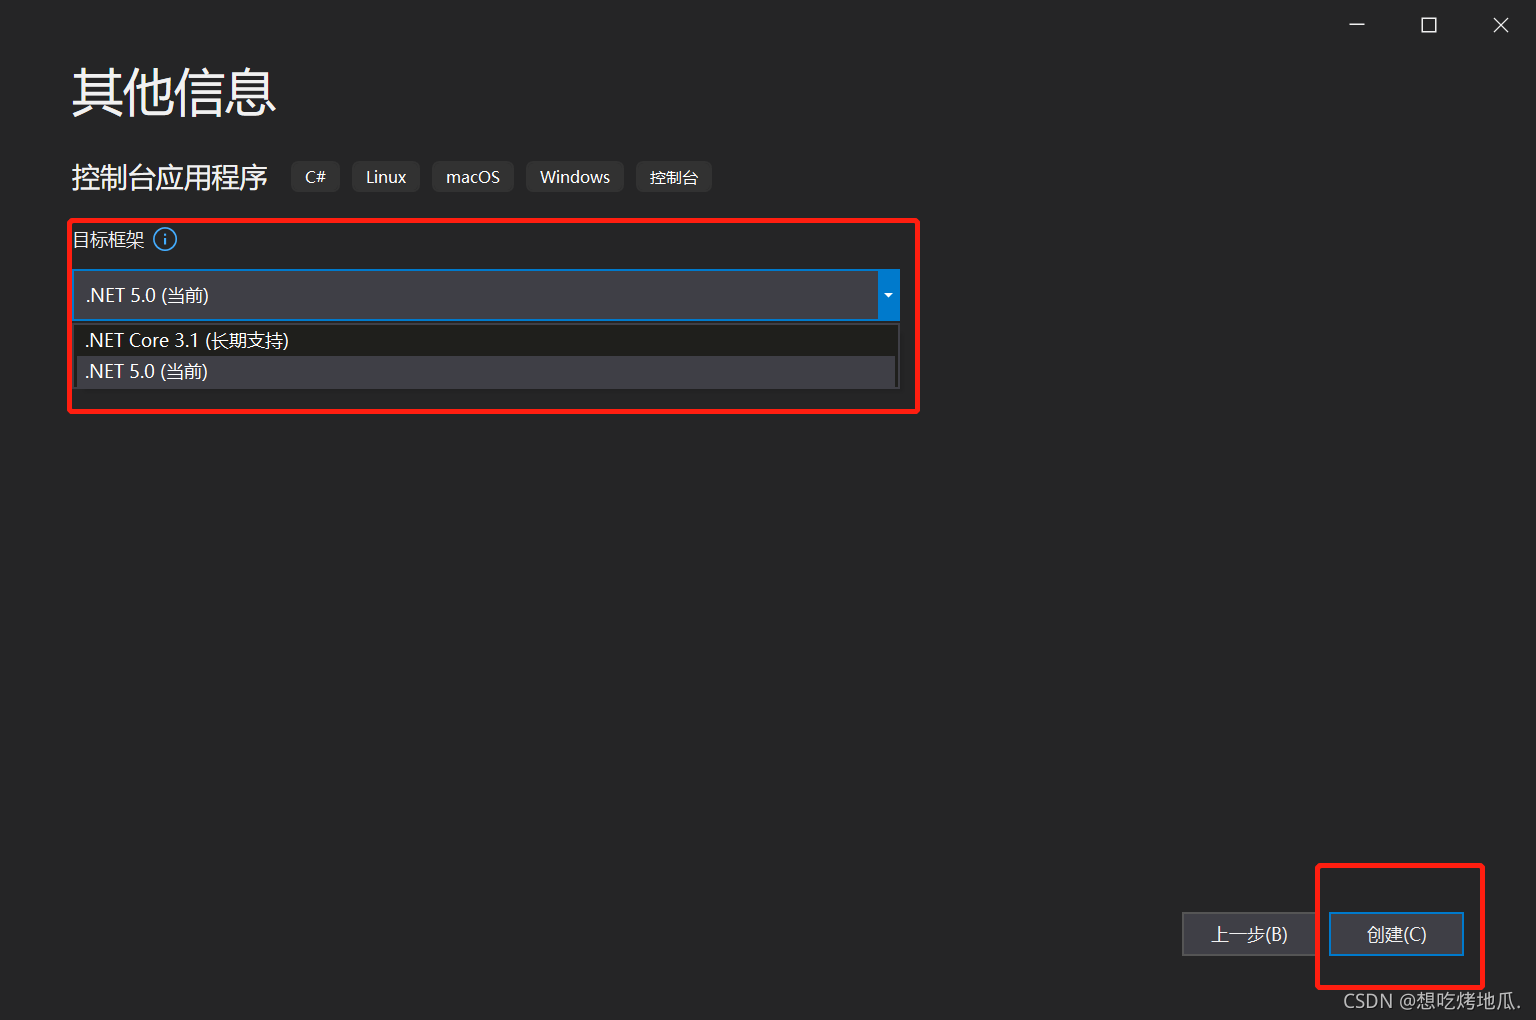Open the target framework dropdown arrow

[888, 295]
